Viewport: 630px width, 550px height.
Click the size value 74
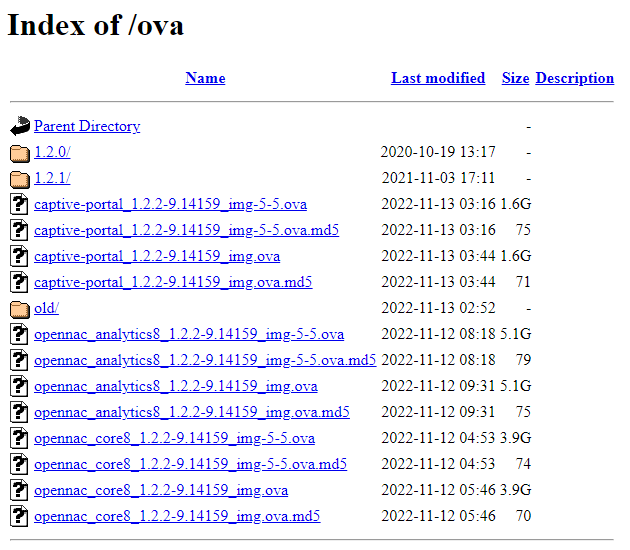click(x=523, y=464)
